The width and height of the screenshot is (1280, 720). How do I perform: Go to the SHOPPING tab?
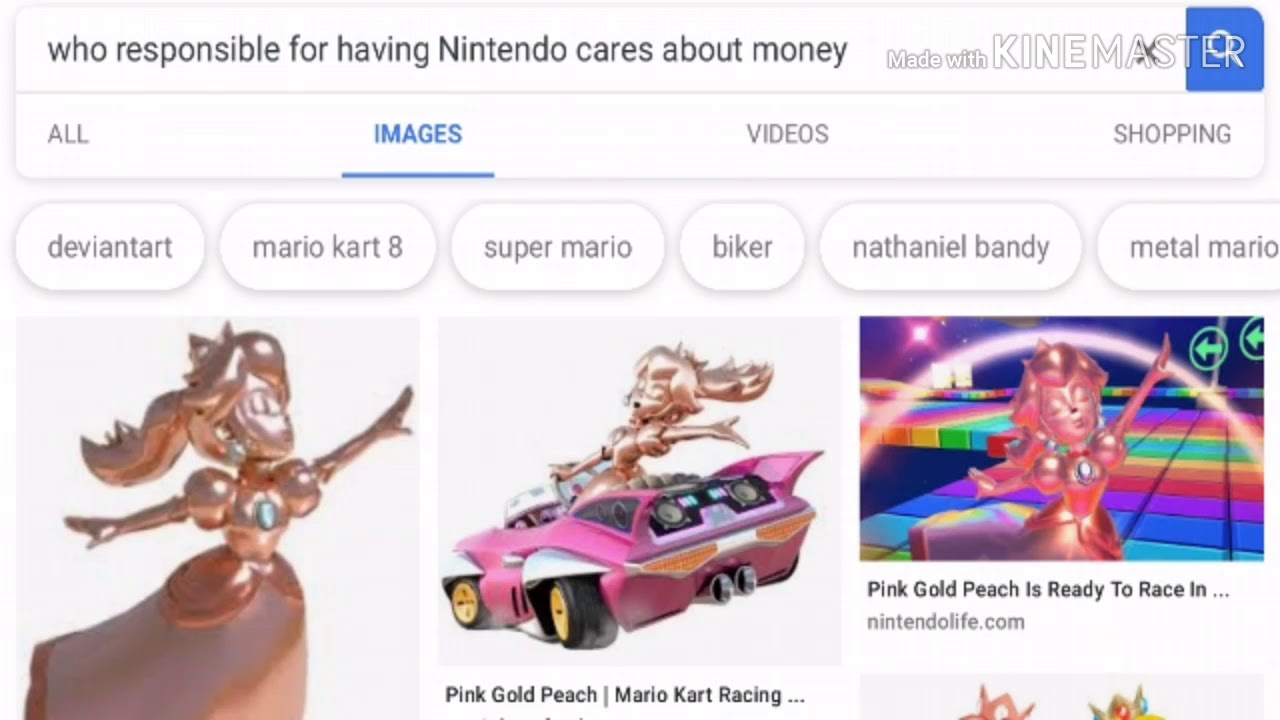click(x=1172, y=134)
